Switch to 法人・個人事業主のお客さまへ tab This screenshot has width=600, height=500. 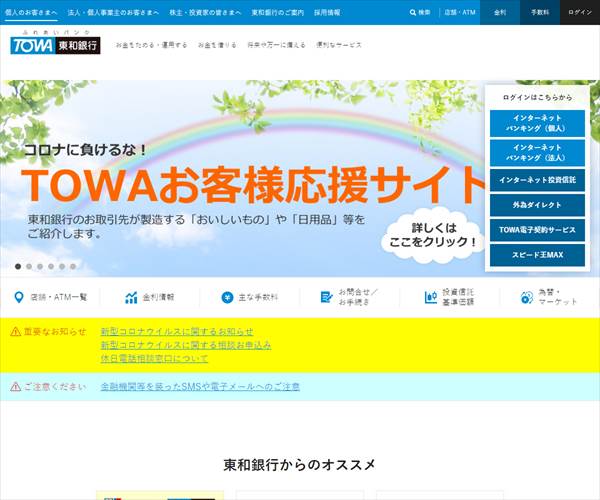click(113, 12)
